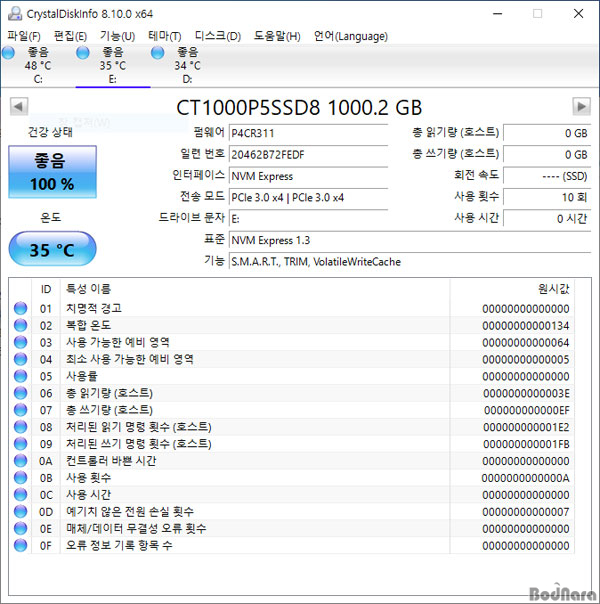The image size is (600, 604).
Task: Select the C: drive tab showing 48 °C
Action: click(x=38, y=65)
